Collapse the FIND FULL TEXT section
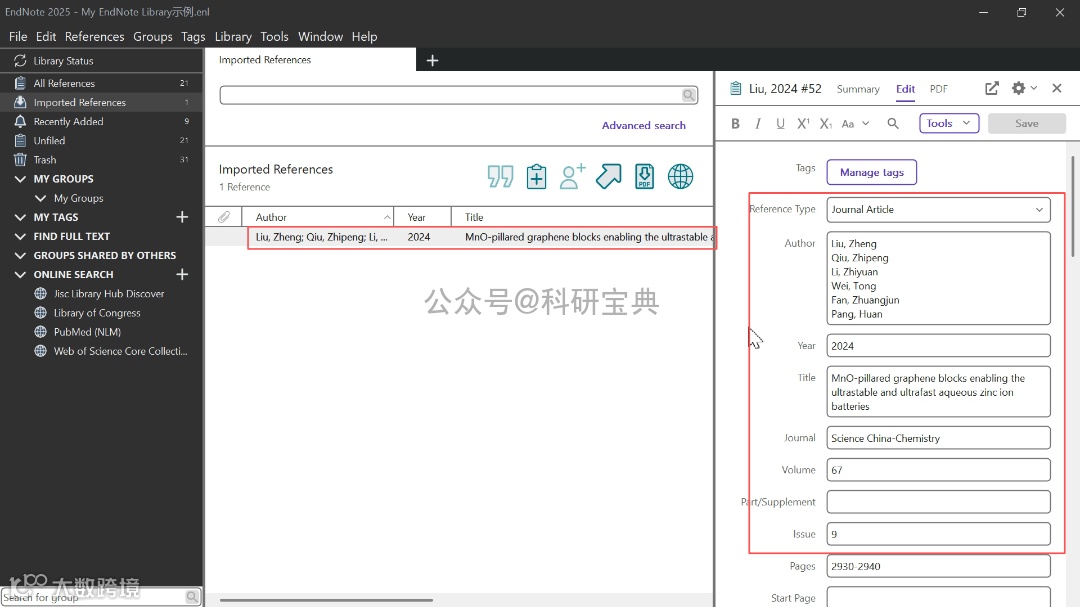This screenshot has width=1080, height=607. [20, 236]
